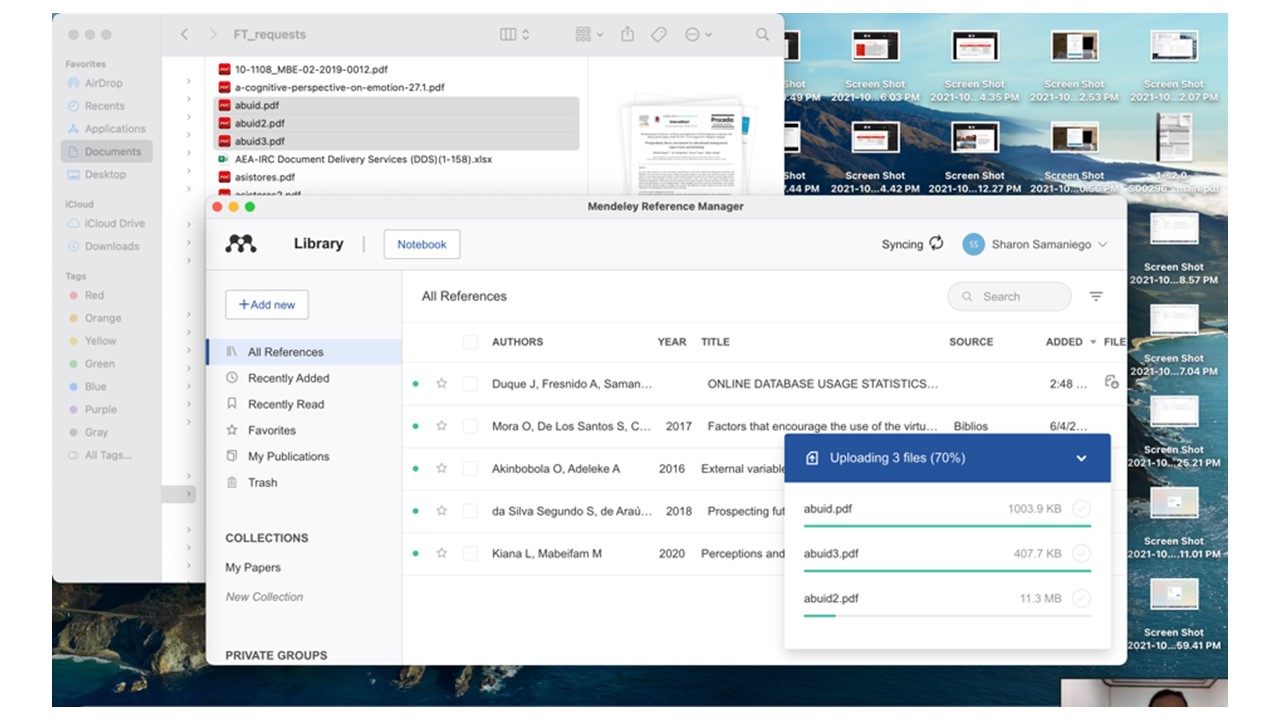Open Finder group-by dropdown
This screenshot has height=720, width=1280.
point(589,34)
